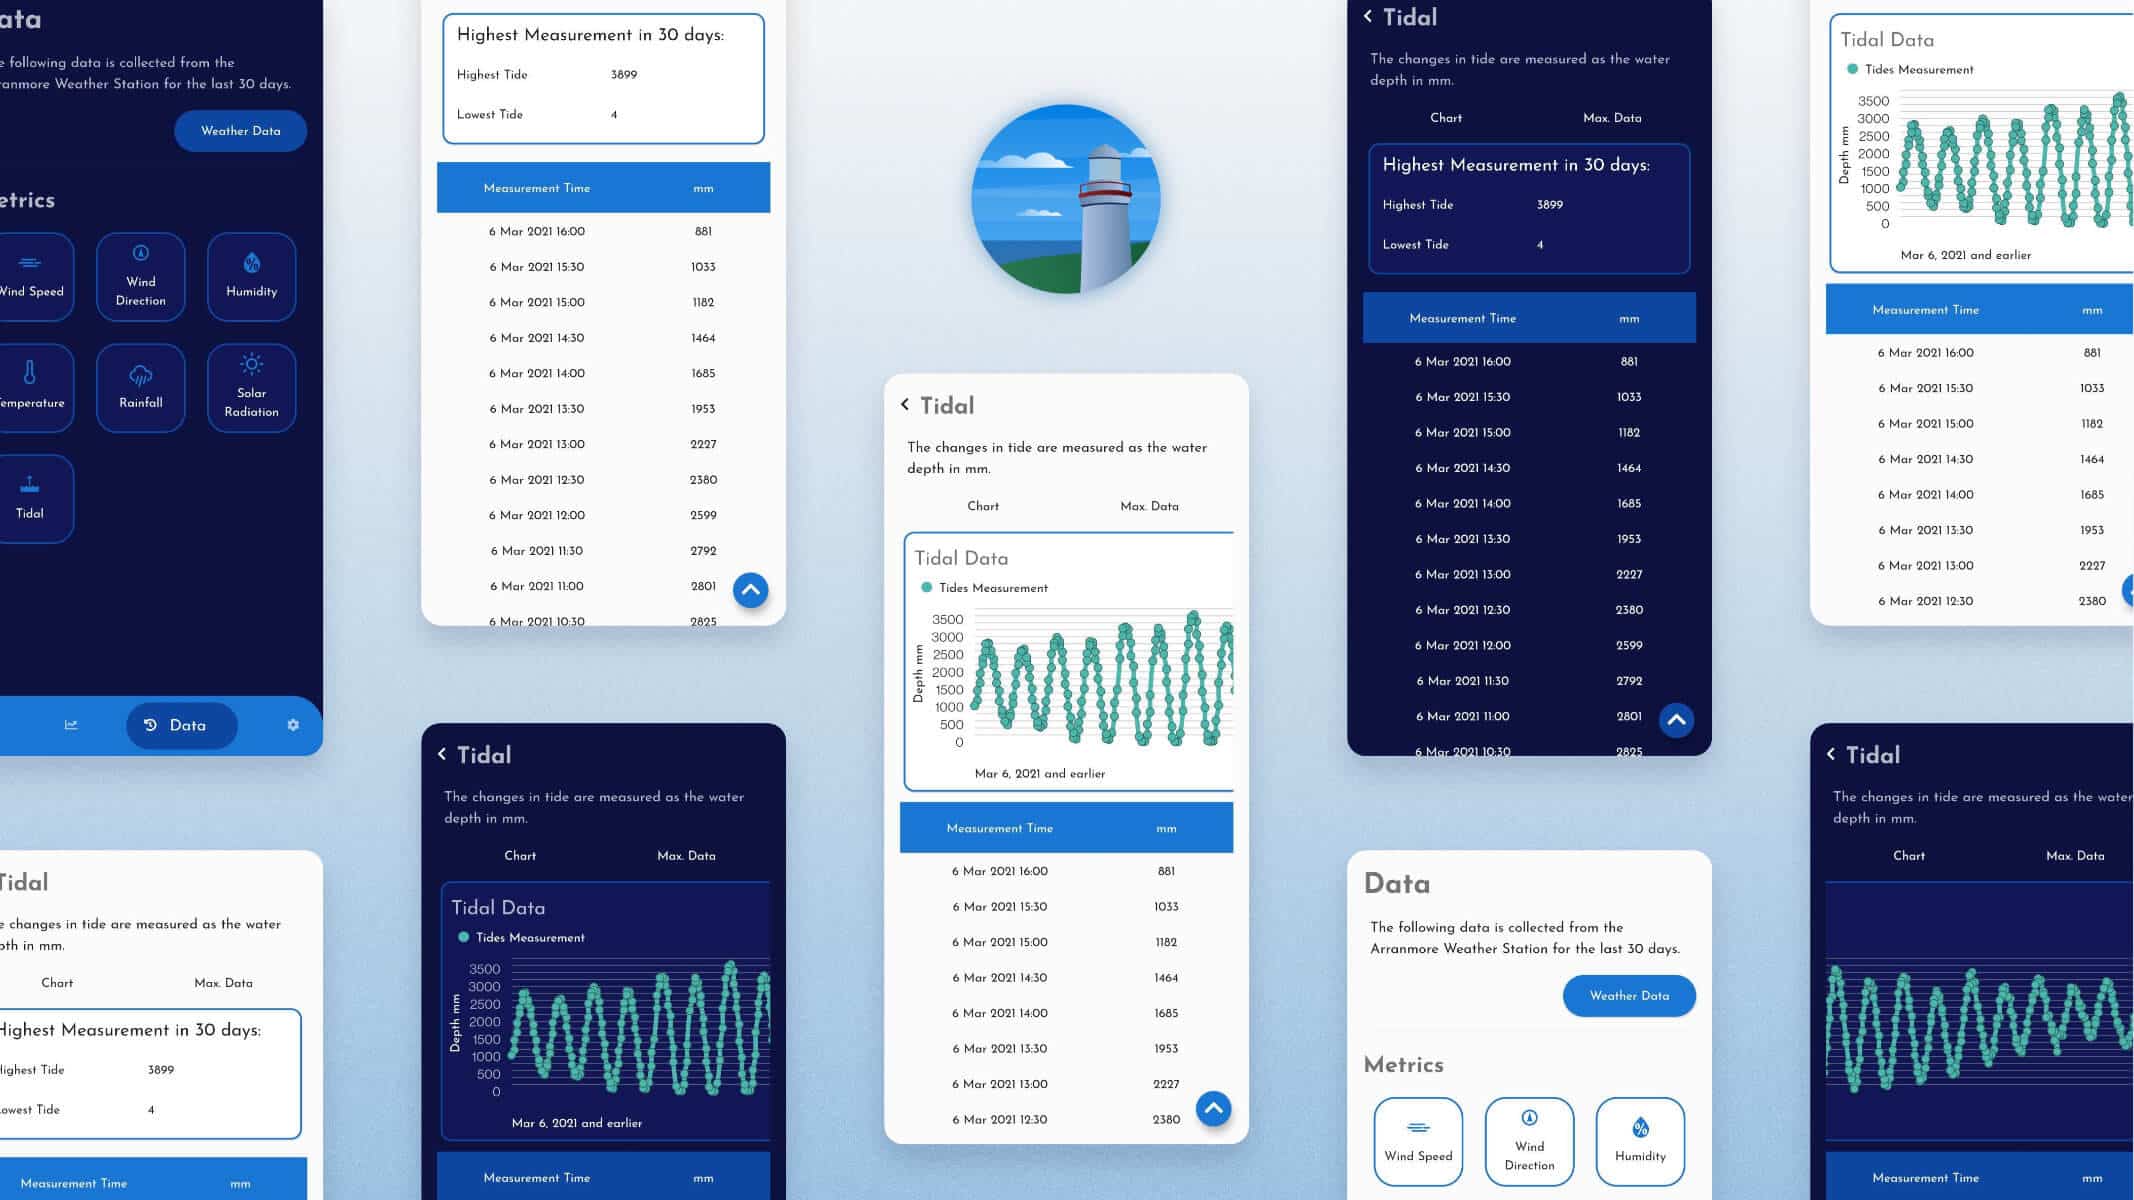The height and width of the screenshot is (1200, 2134).
Task: Open Wind Speed tile in the light Data card
Action: [1418, 1142]
